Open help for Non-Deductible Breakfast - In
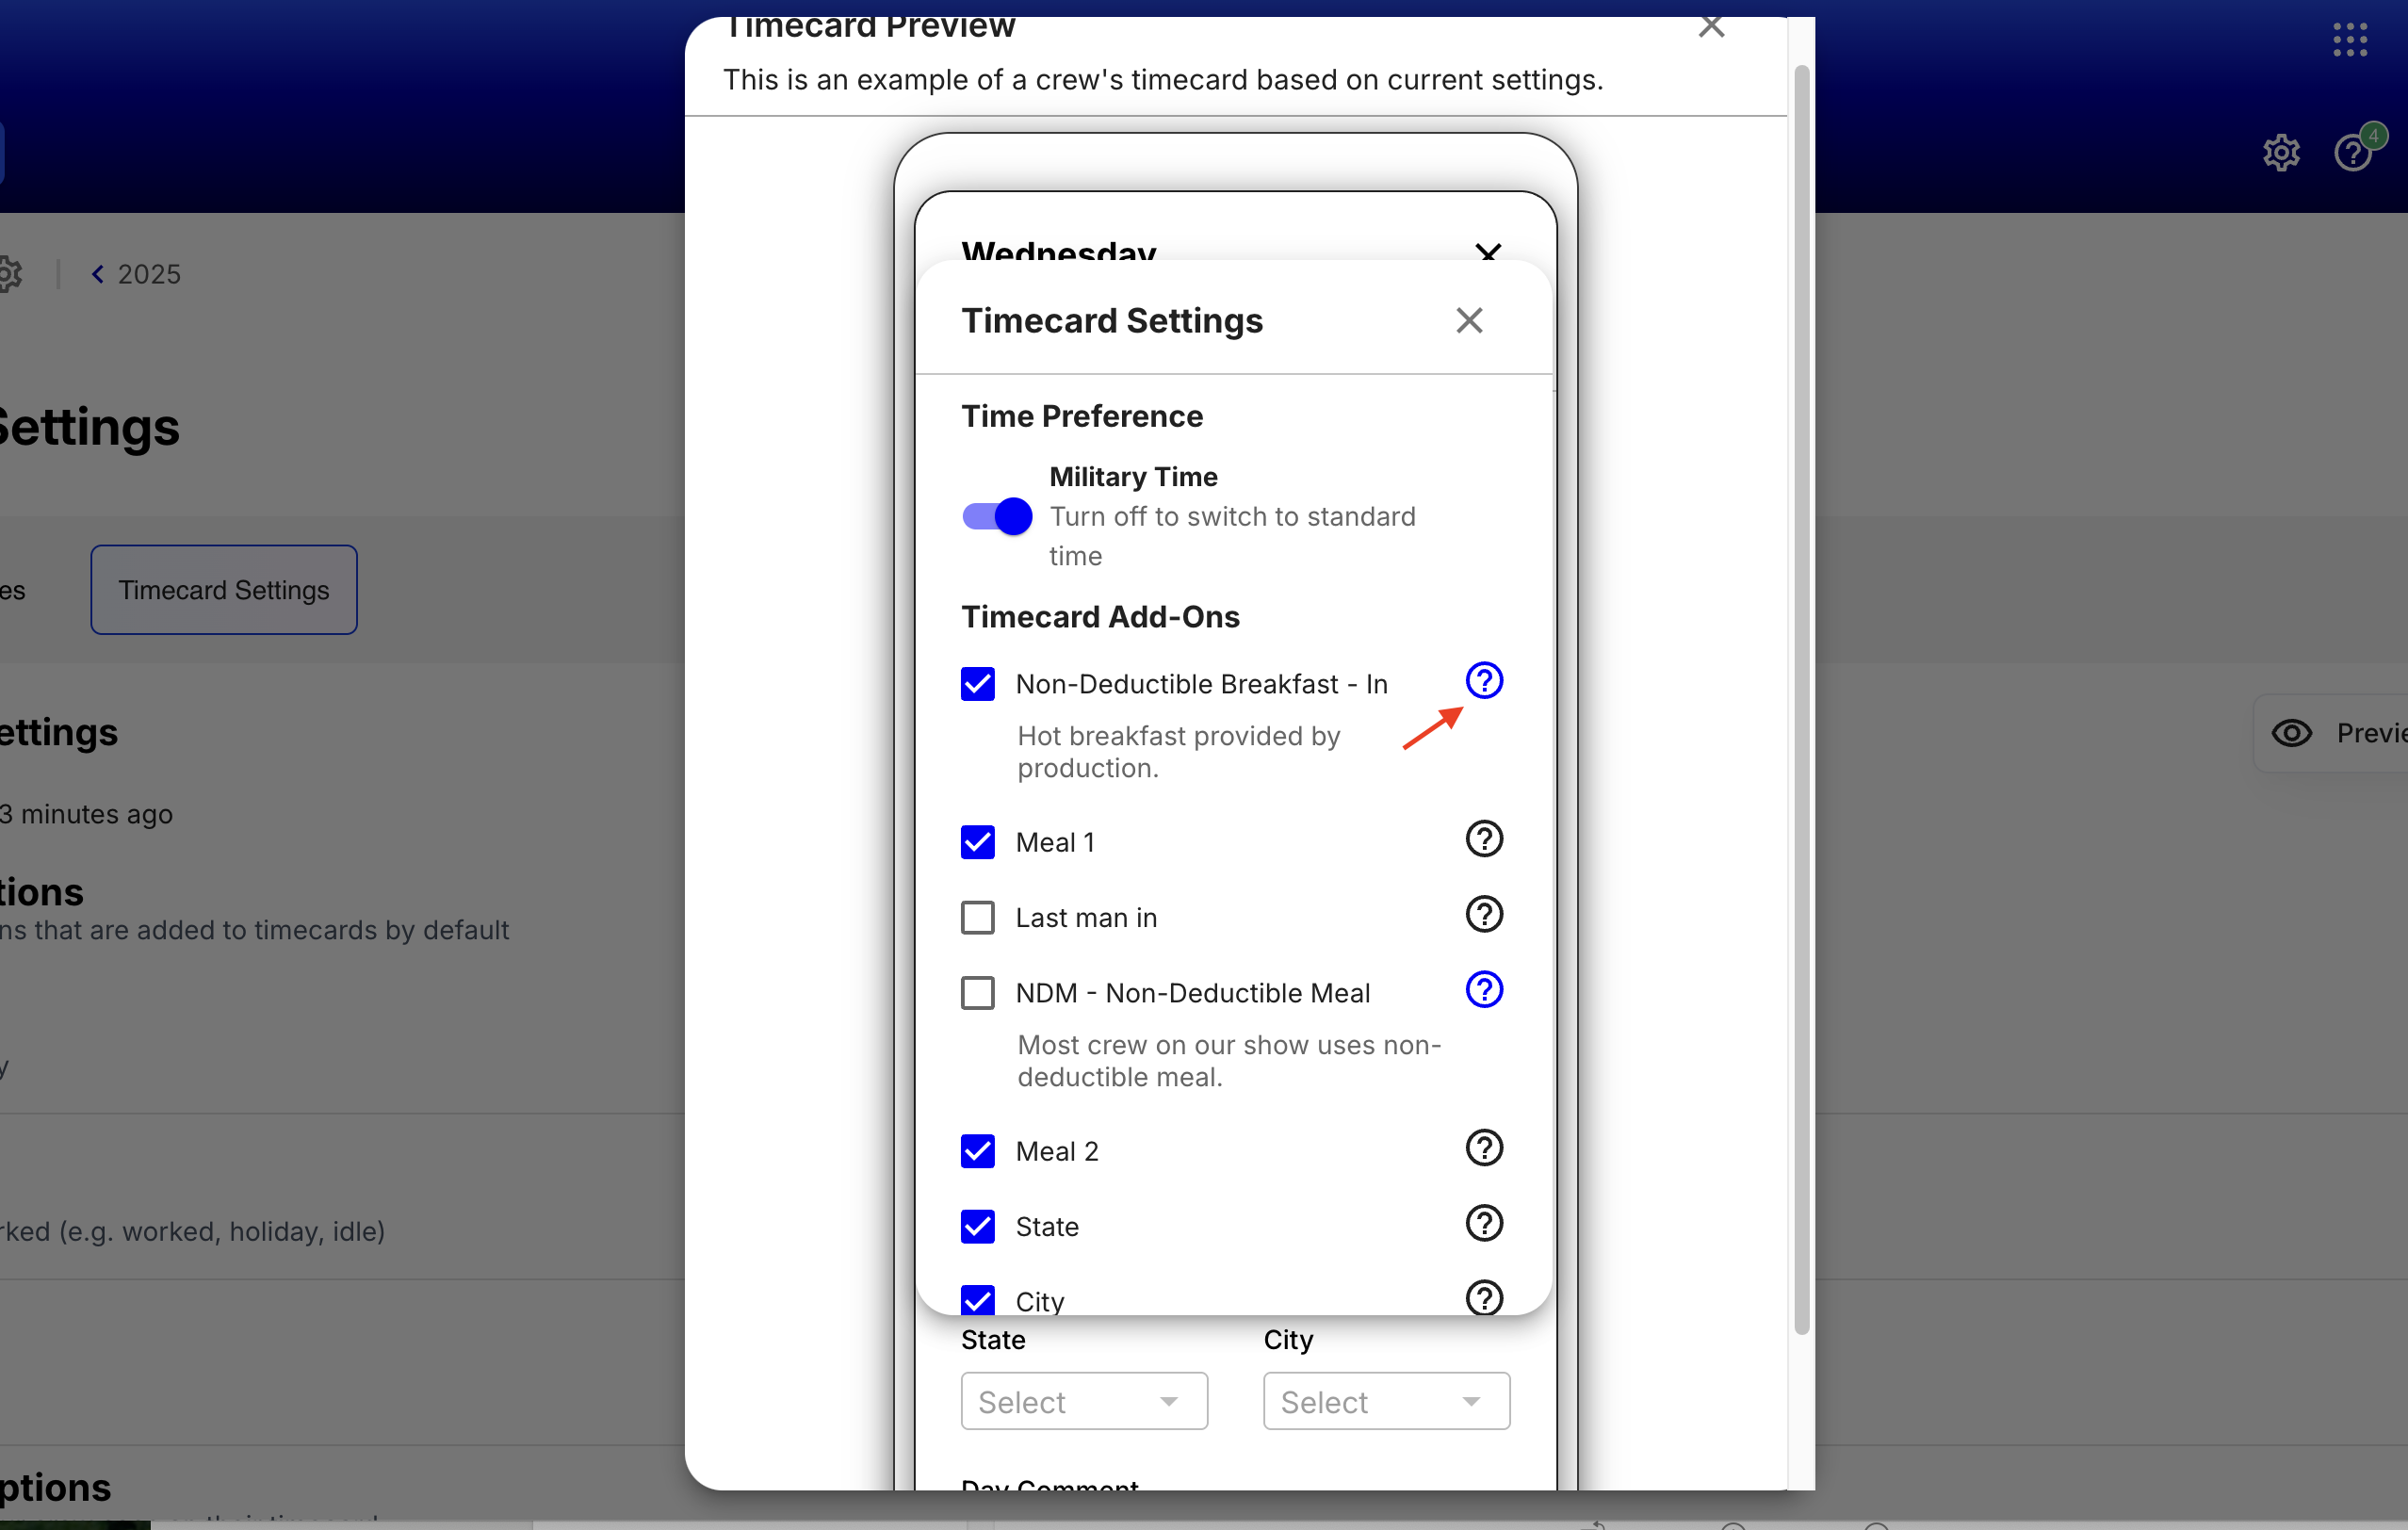 click(1484, 681)
